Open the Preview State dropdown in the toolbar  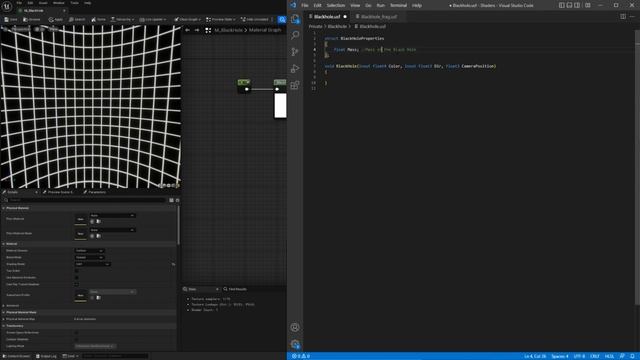point(221,19)
